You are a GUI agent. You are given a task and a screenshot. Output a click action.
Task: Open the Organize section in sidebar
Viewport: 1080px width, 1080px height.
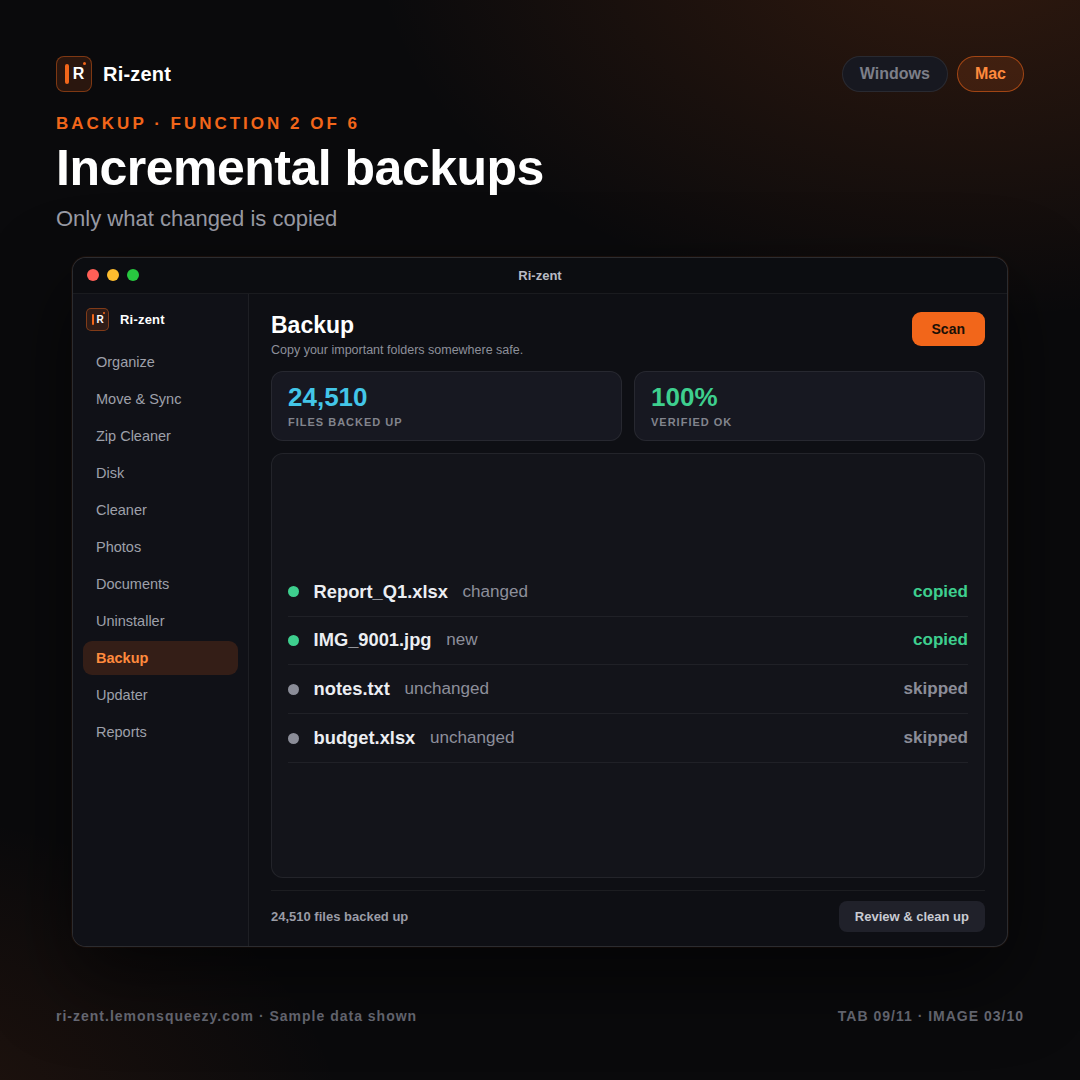[x=160, y=362]
